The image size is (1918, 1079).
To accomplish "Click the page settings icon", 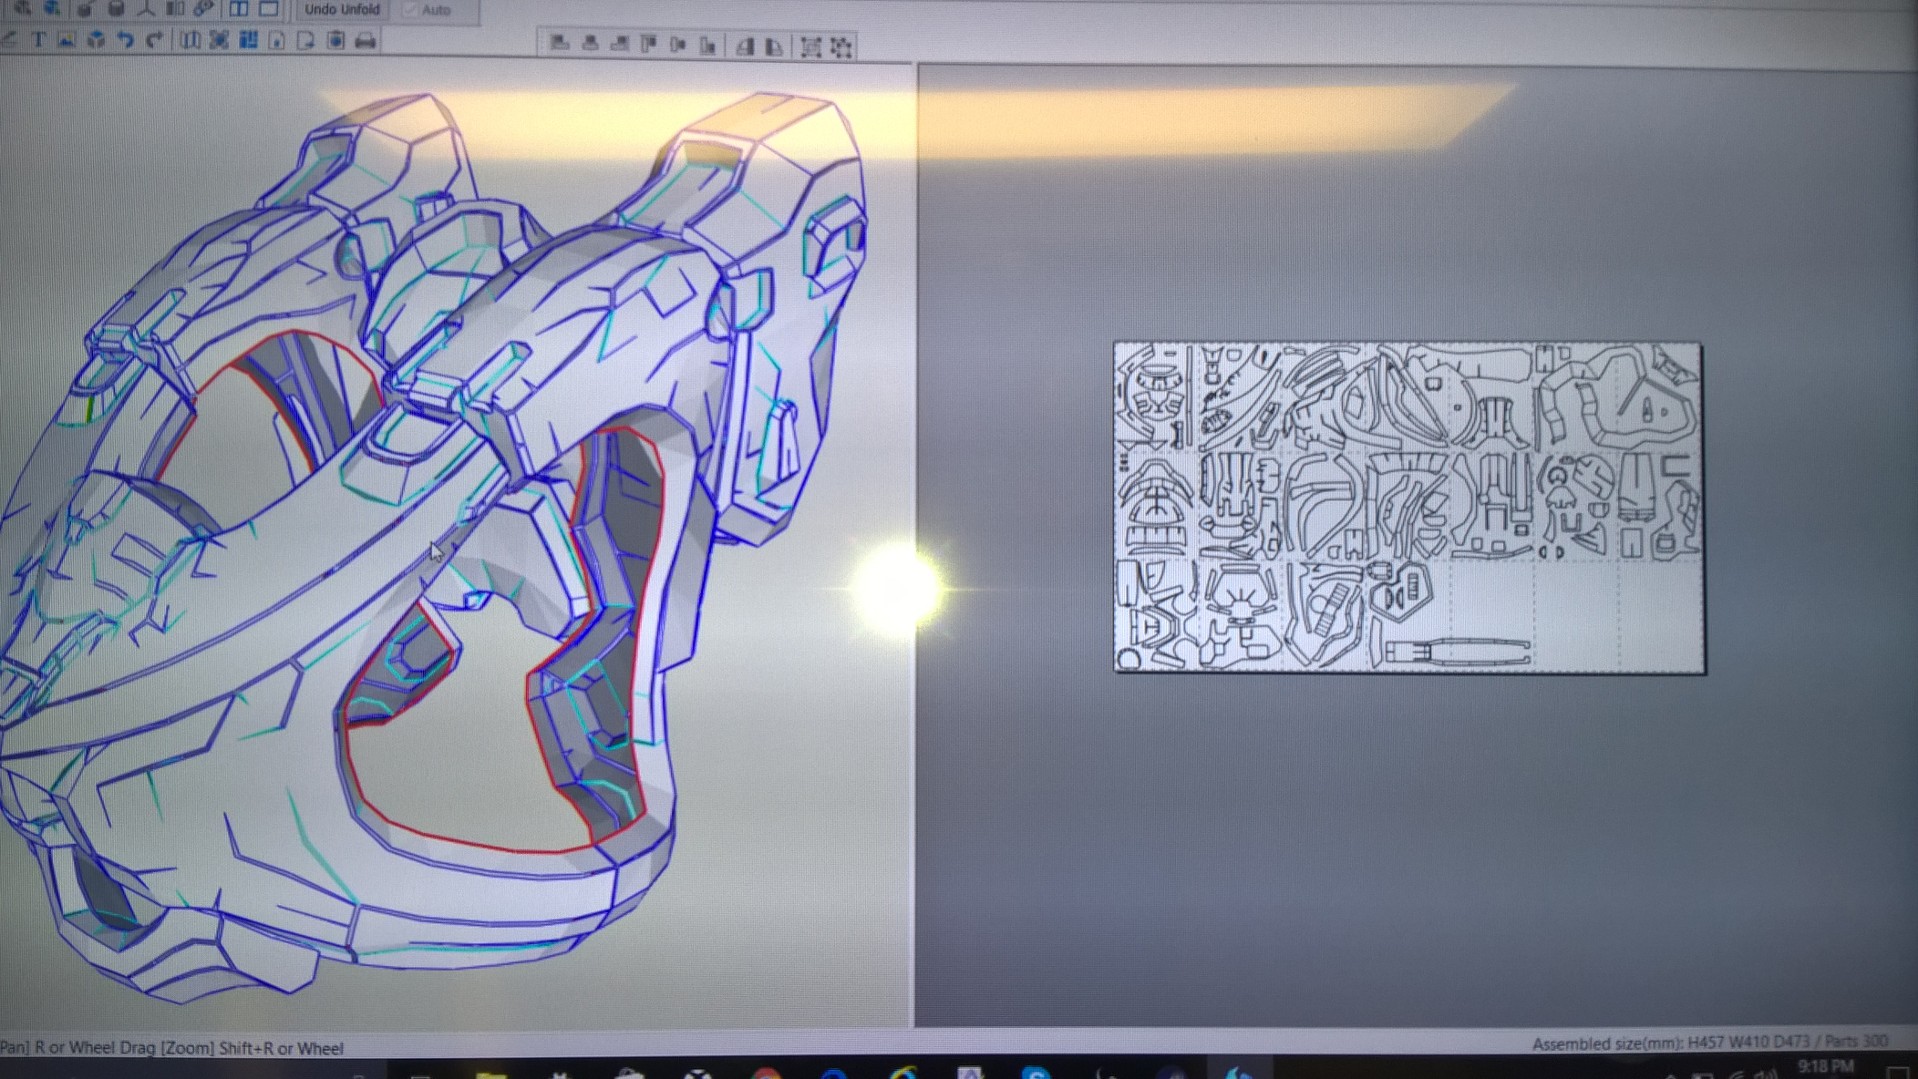I will 277,40.
